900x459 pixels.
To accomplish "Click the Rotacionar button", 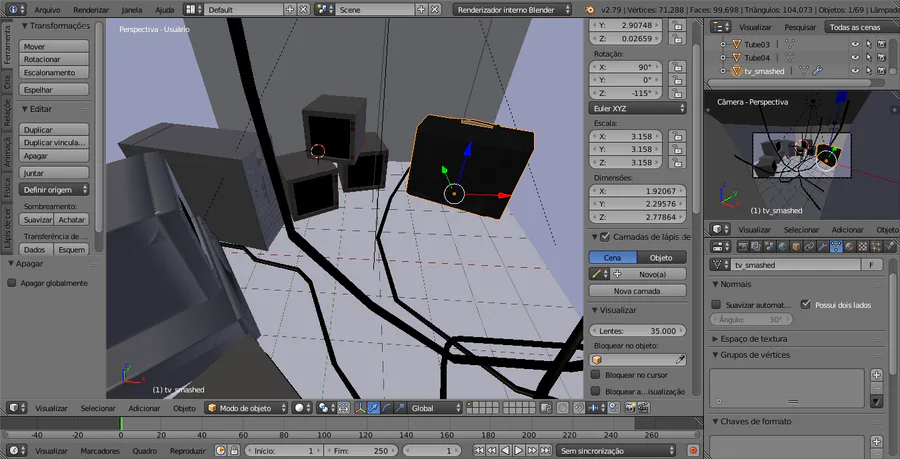I will 54,59.
